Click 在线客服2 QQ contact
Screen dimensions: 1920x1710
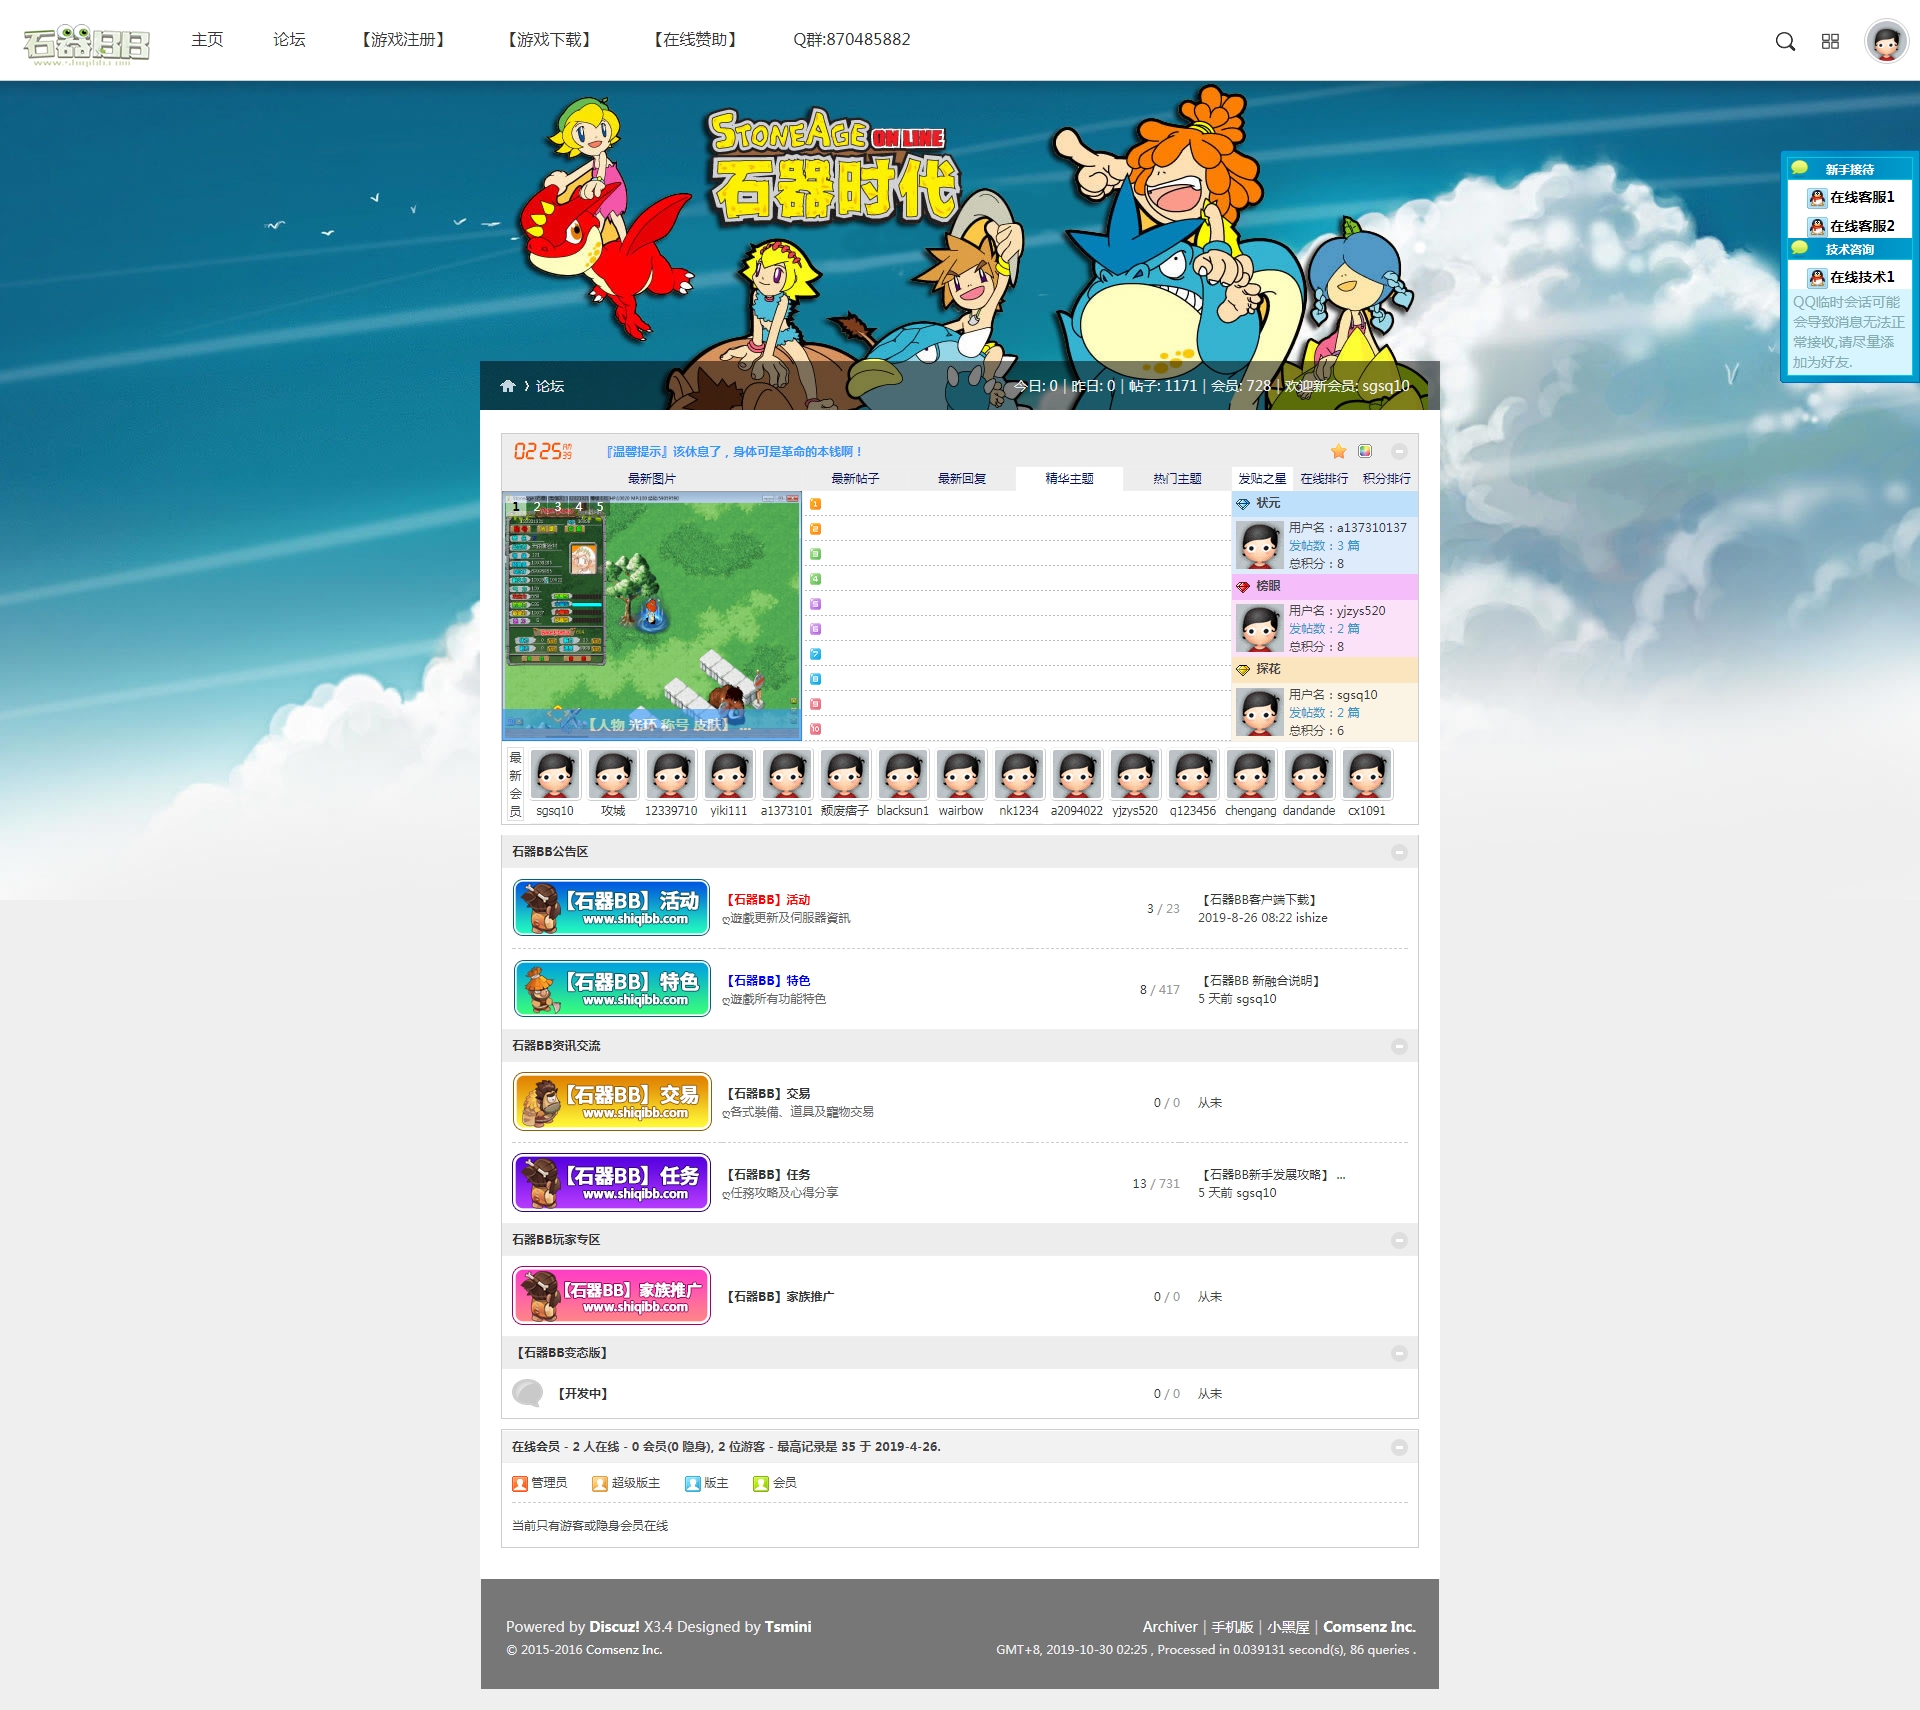click(1851, 226)
